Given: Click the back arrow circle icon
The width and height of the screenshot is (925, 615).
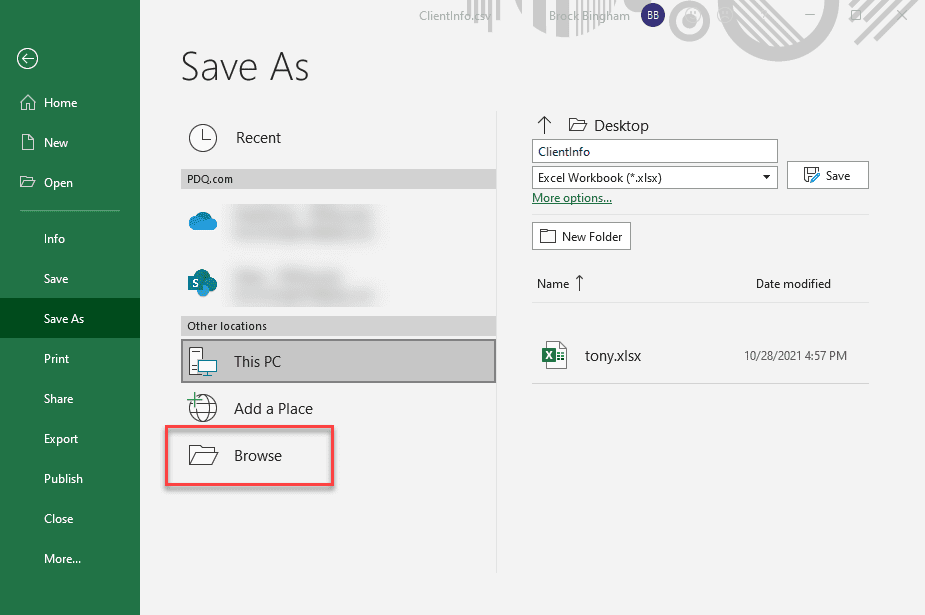Looking at the screenshot, I should (28, 58).
